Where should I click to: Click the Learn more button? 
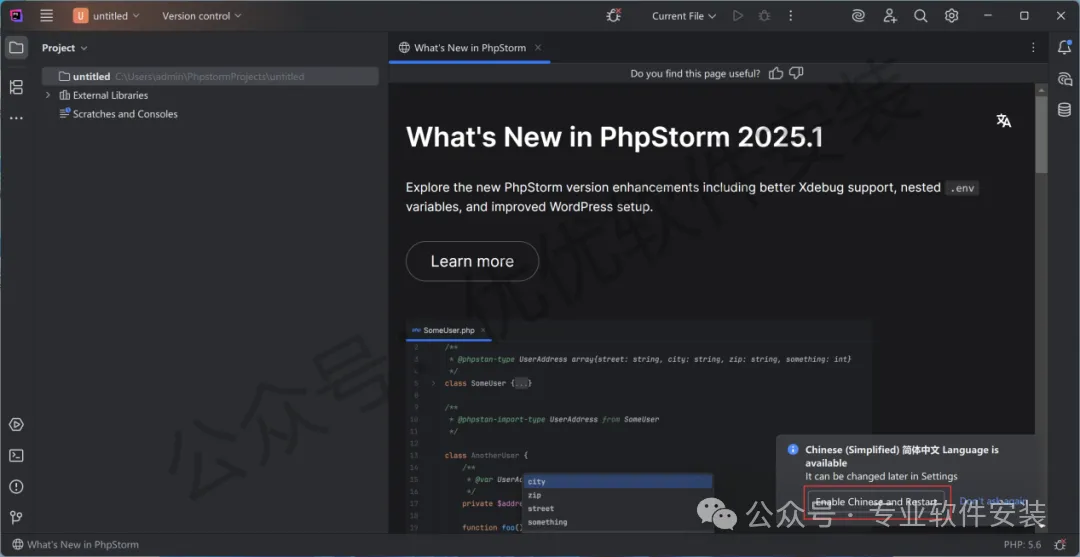(x=472, y=261)
